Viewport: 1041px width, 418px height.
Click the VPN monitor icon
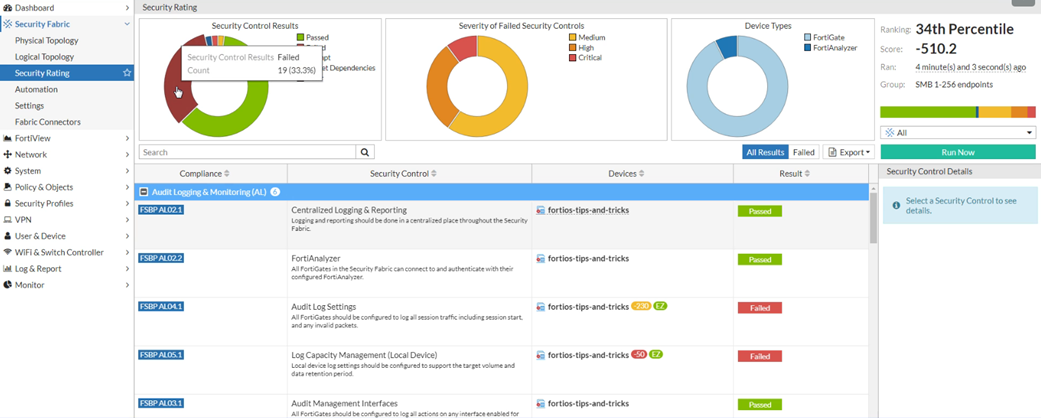click(x=8, y=220)
